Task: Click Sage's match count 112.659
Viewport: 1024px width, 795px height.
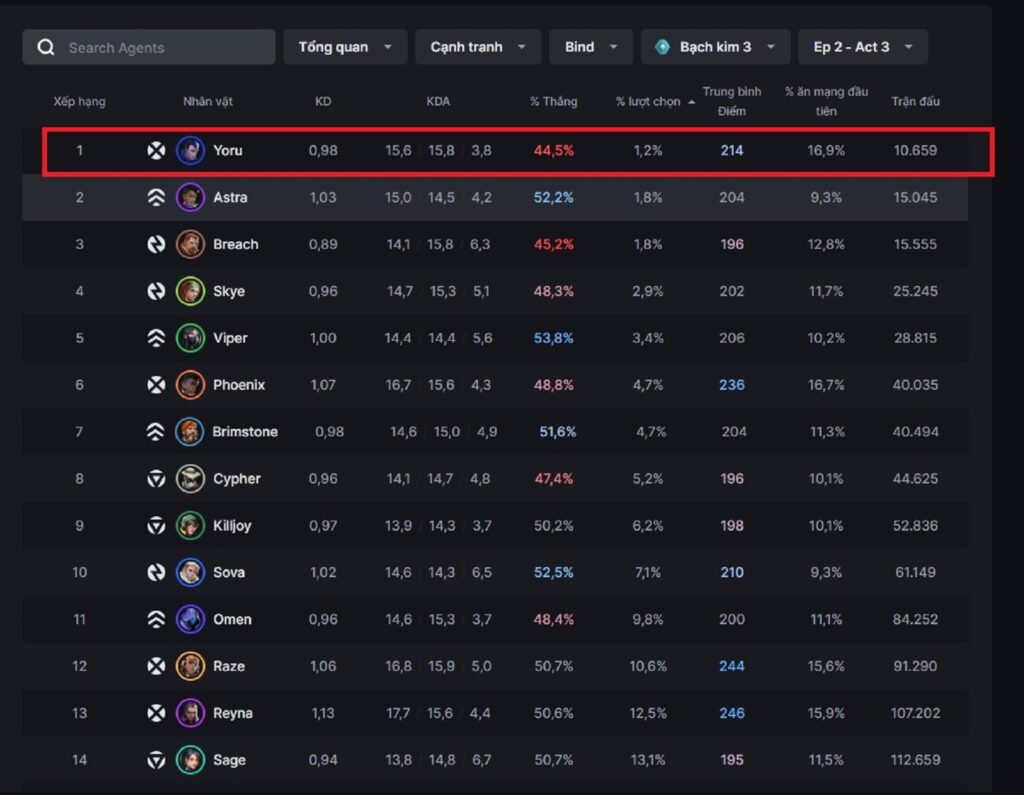Action: [x=916, y=760]
